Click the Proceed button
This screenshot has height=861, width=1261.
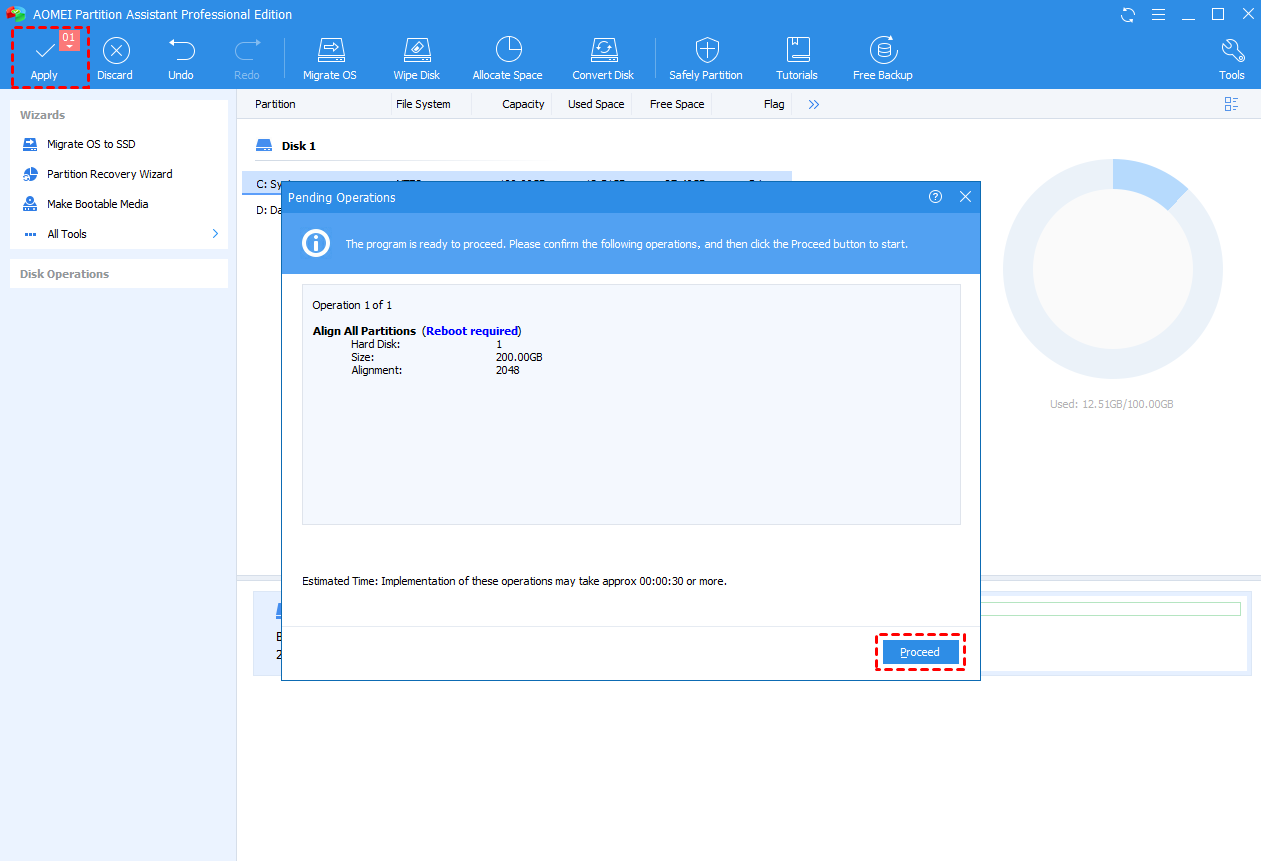coord(920,652)
